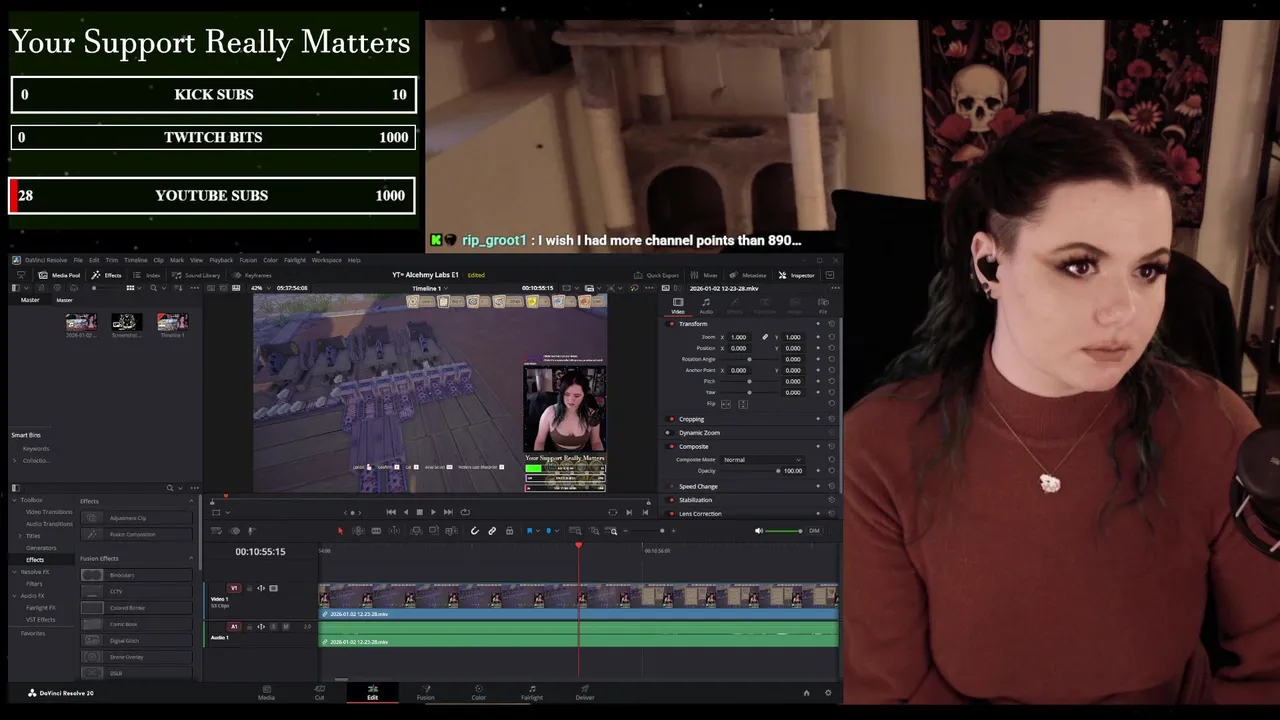This screenshot has width=1280, height=720.
Task: Lock the V1 video track
Action: (249, 588)
